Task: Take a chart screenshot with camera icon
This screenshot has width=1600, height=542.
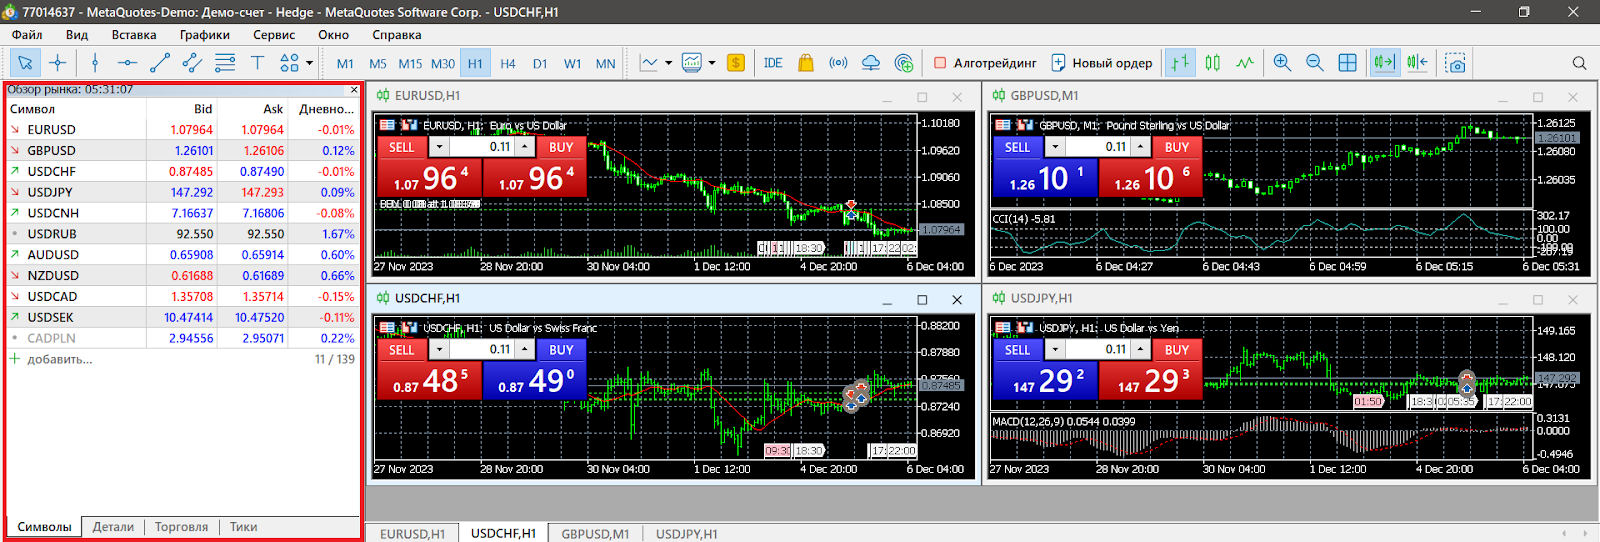Action: tap(1456, 63)
